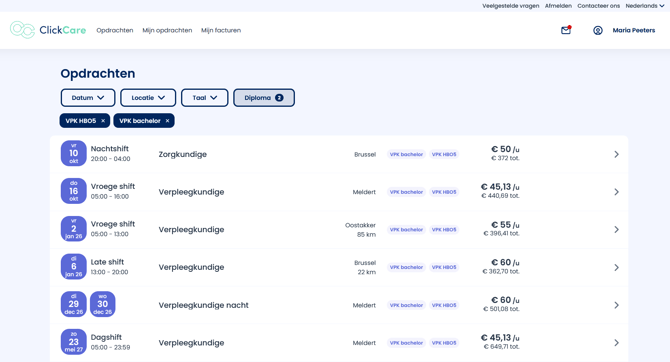
Task: Click the do 16 okt date badge
Action: [x=73, y=191]
